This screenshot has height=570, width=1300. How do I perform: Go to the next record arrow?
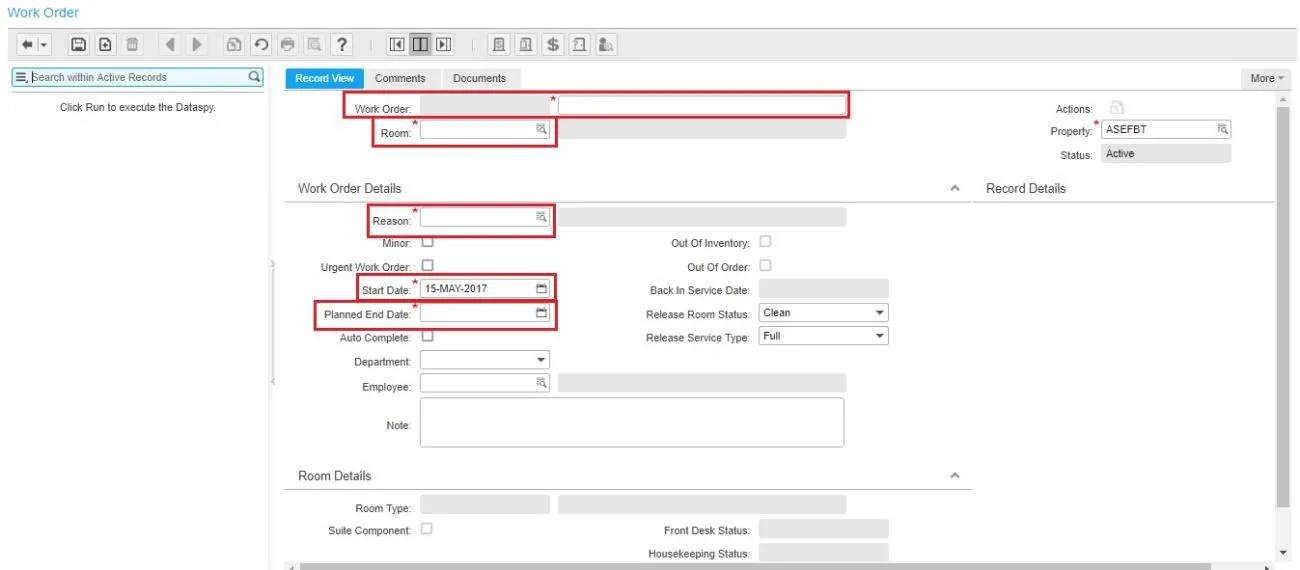click(x=197, y=45)
